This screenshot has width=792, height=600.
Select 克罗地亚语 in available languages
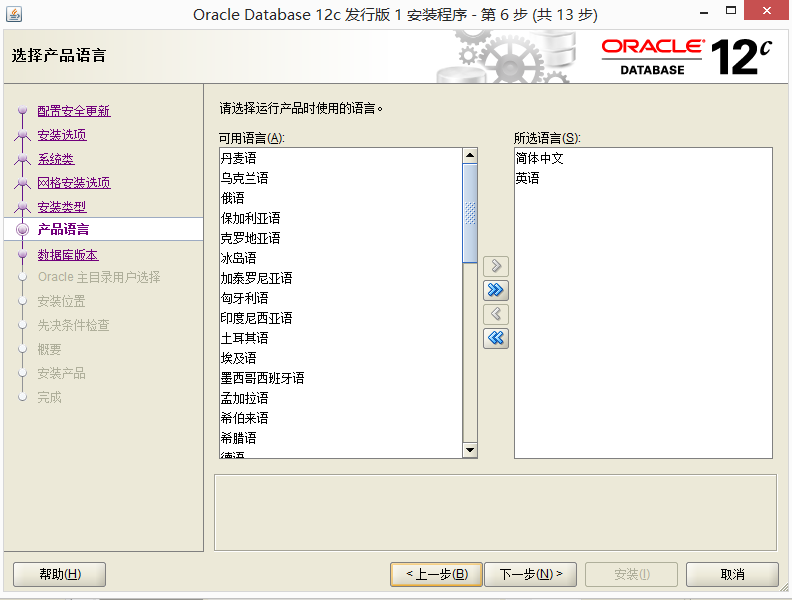[x=341, y=238]
